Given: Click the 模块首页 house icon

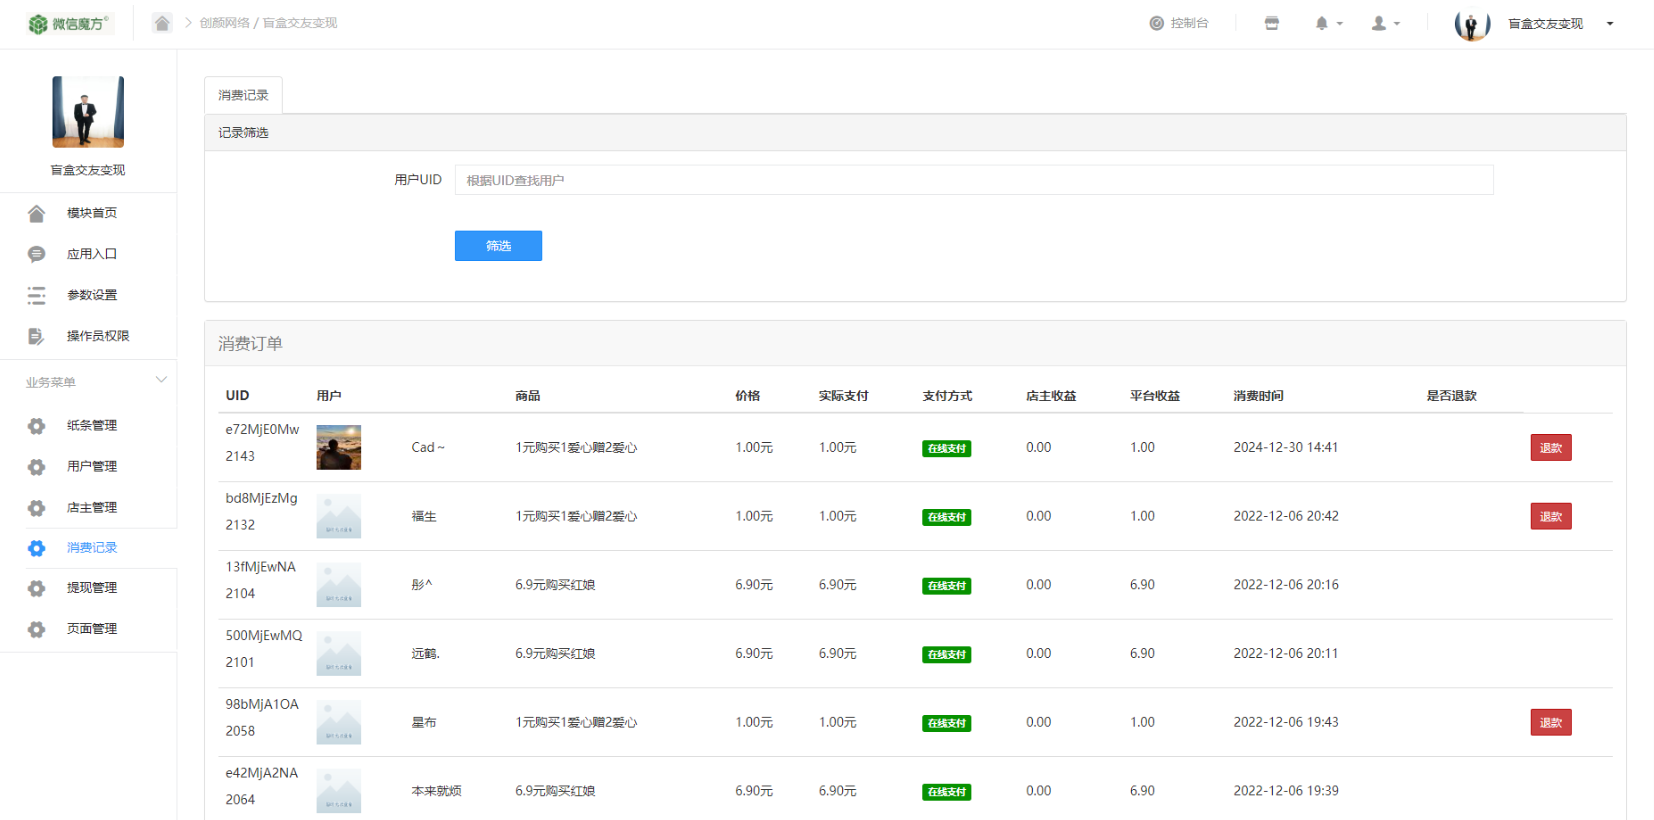Looking at the screenshot, I should click(x=37, y=213).
